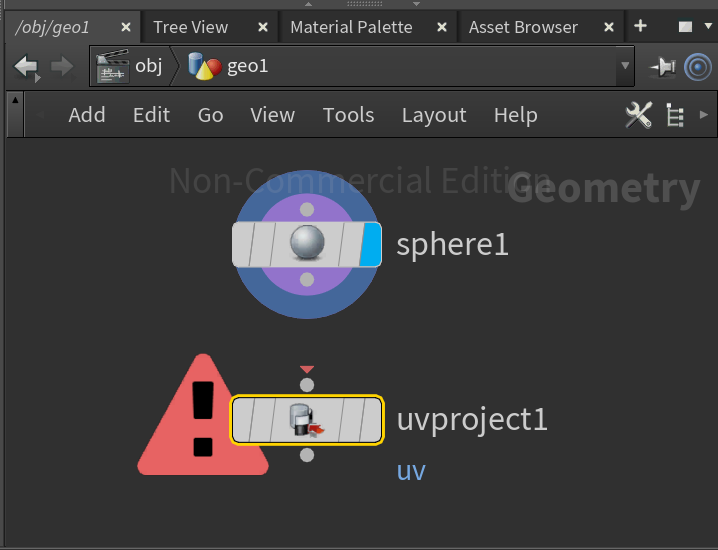Viewport: 718px width, 550px height.
Task: Click the uvproject1 node icon
Action: point(307,419)
